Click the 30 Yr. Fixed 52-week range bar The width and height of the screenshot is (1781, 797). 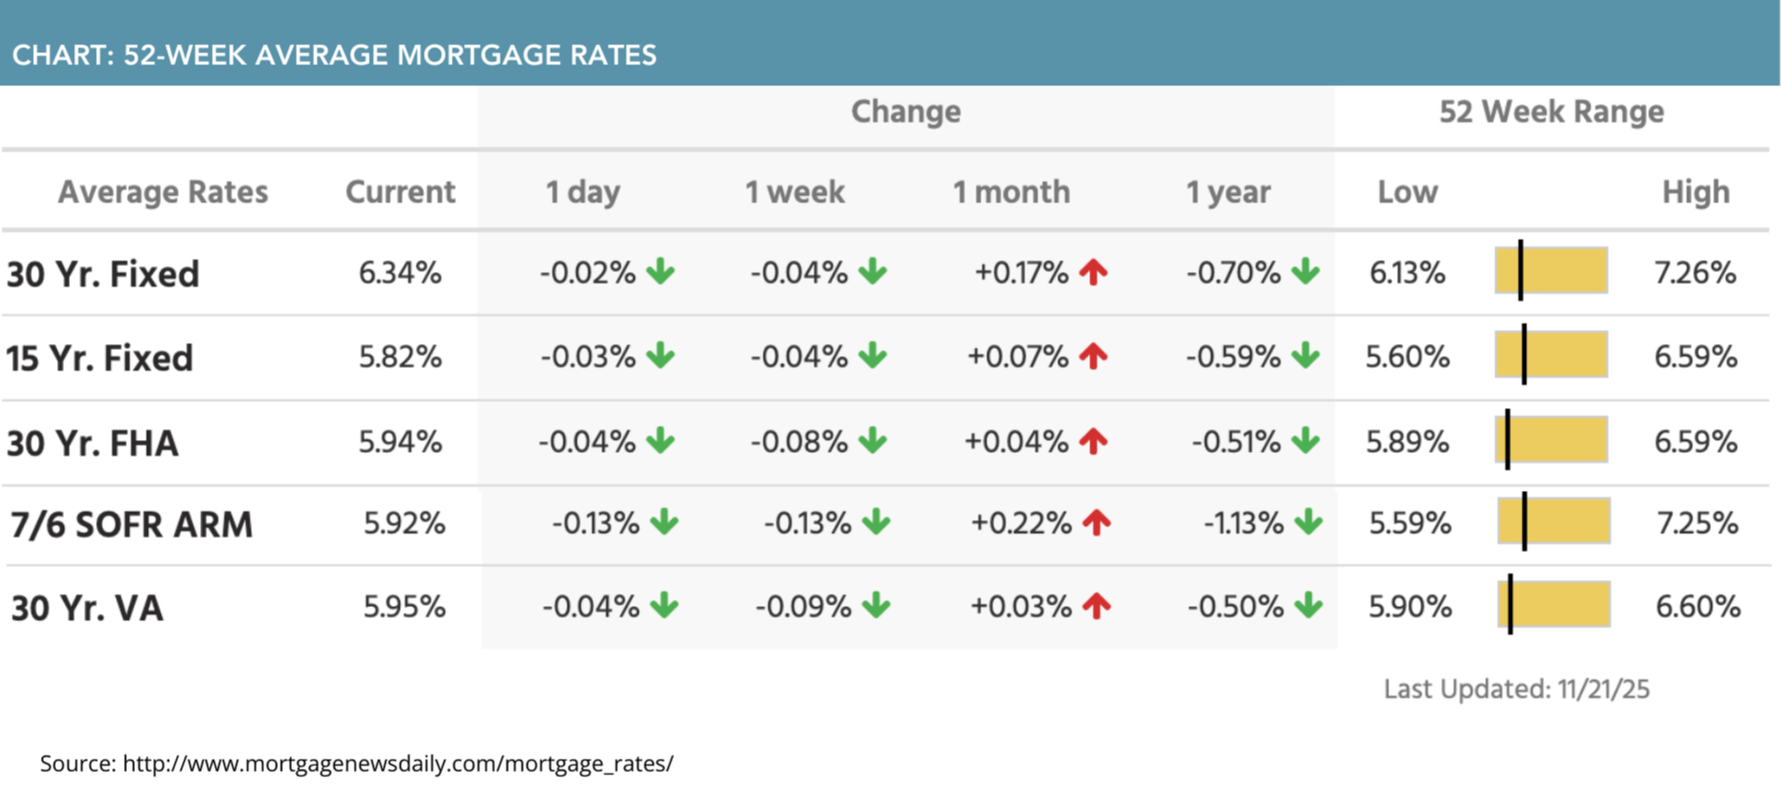click(1551, 270)
